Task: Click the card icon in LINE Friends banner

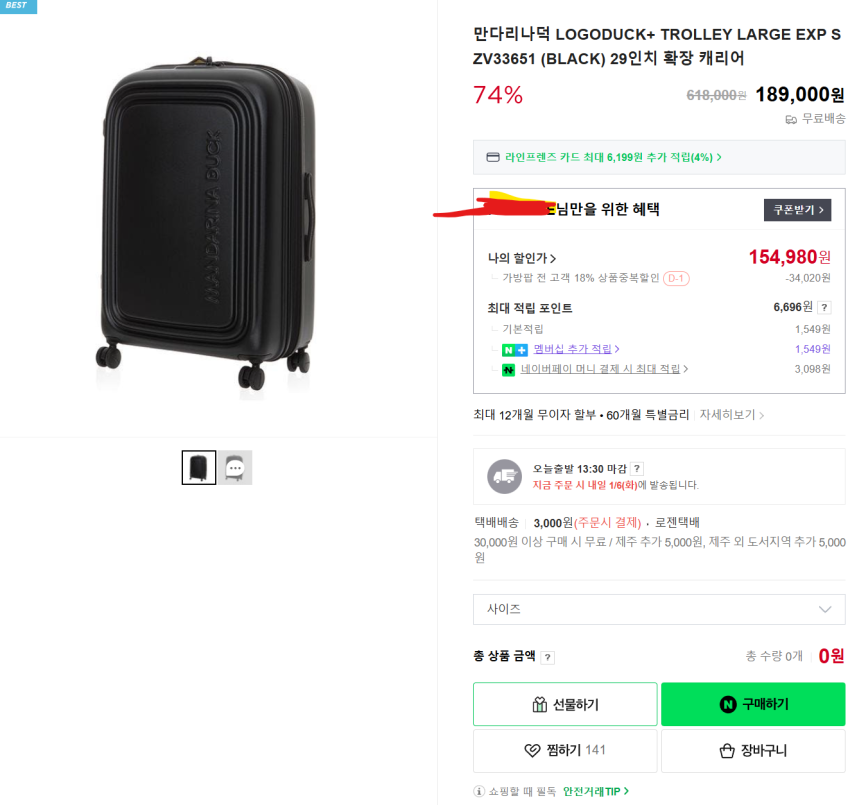Action: (492, 157)
